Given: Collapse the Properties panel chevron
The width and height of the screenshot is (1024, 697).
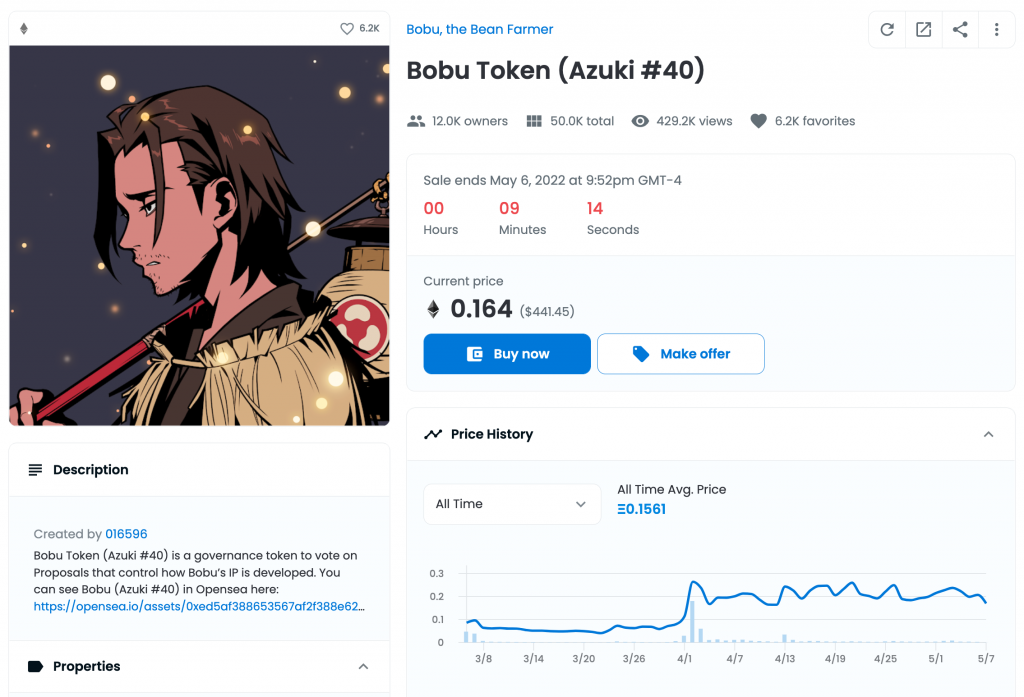Looking at the screenshot, I should pyautogui.click(x=364, y=666).
